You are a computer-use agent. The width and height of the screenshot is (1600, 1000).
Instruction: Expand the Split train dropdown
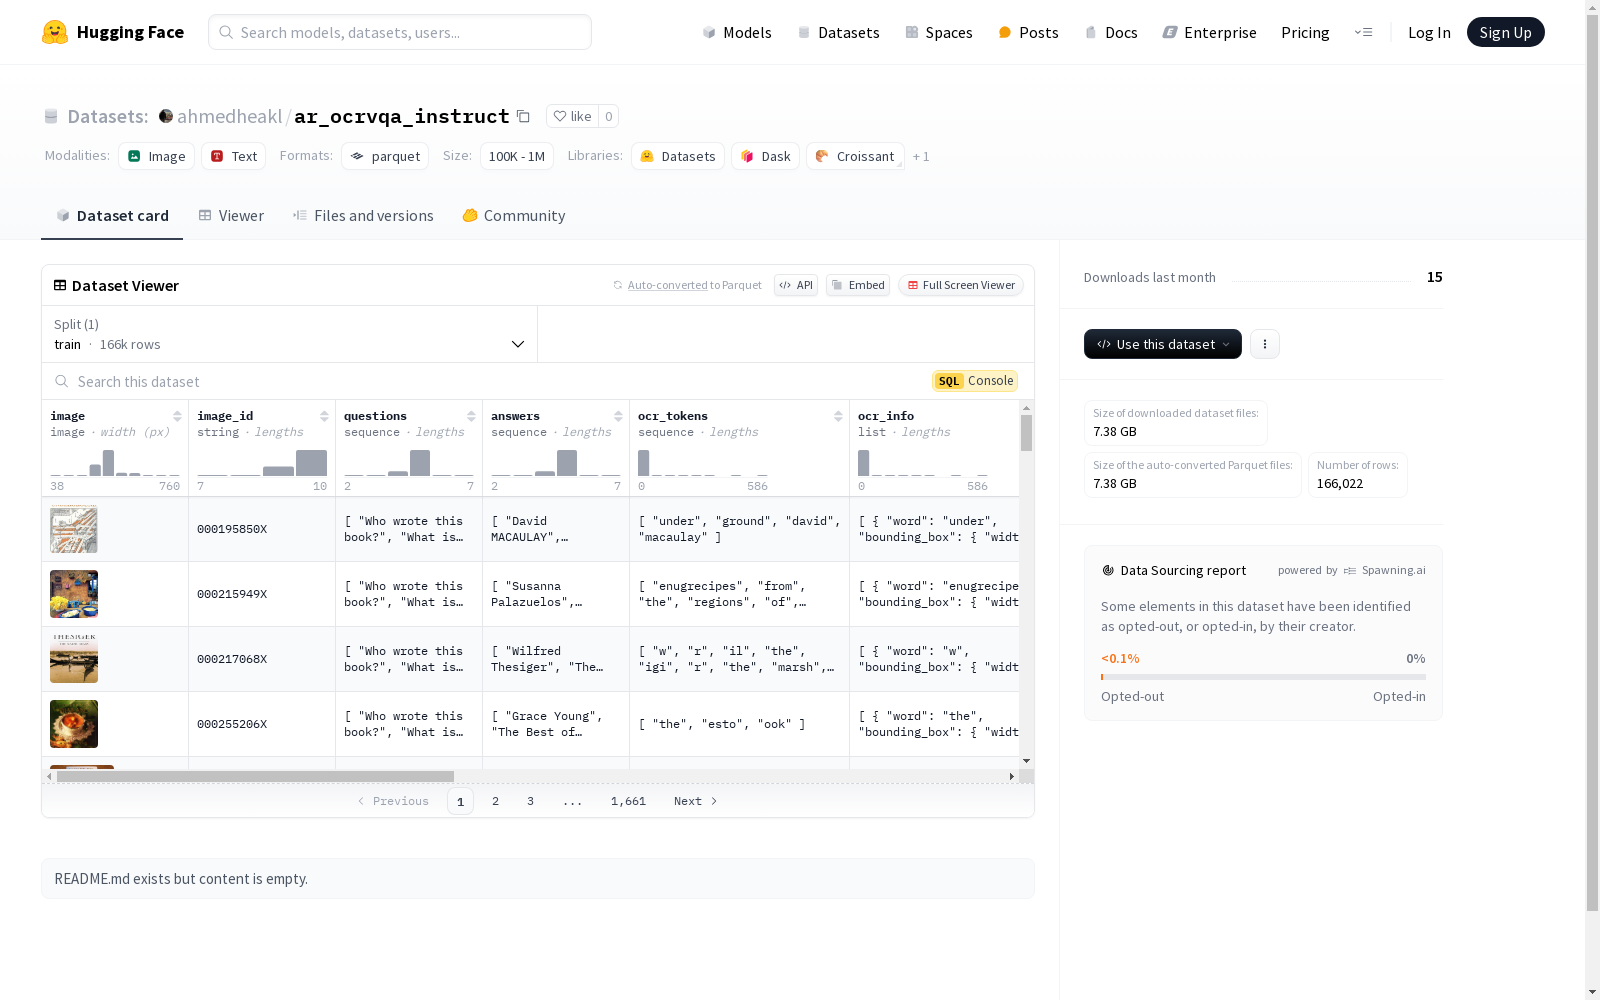tap(290, 334)
